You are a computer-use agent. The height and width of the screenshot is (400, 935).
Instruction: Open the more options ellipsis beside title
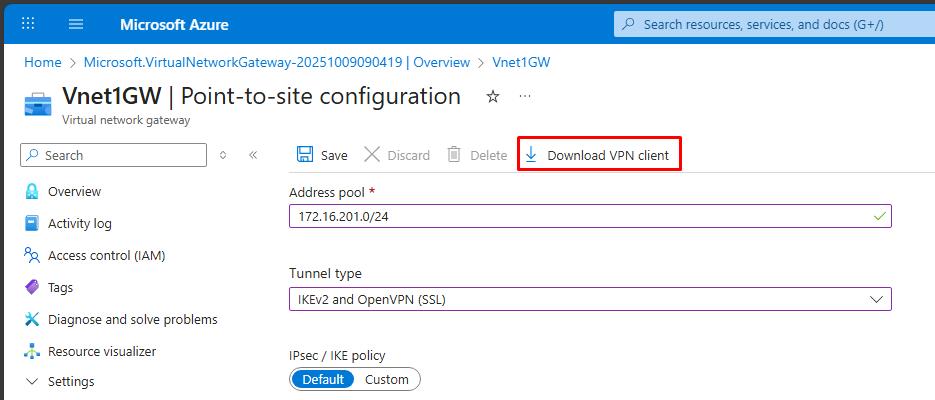tap(525, 97)
